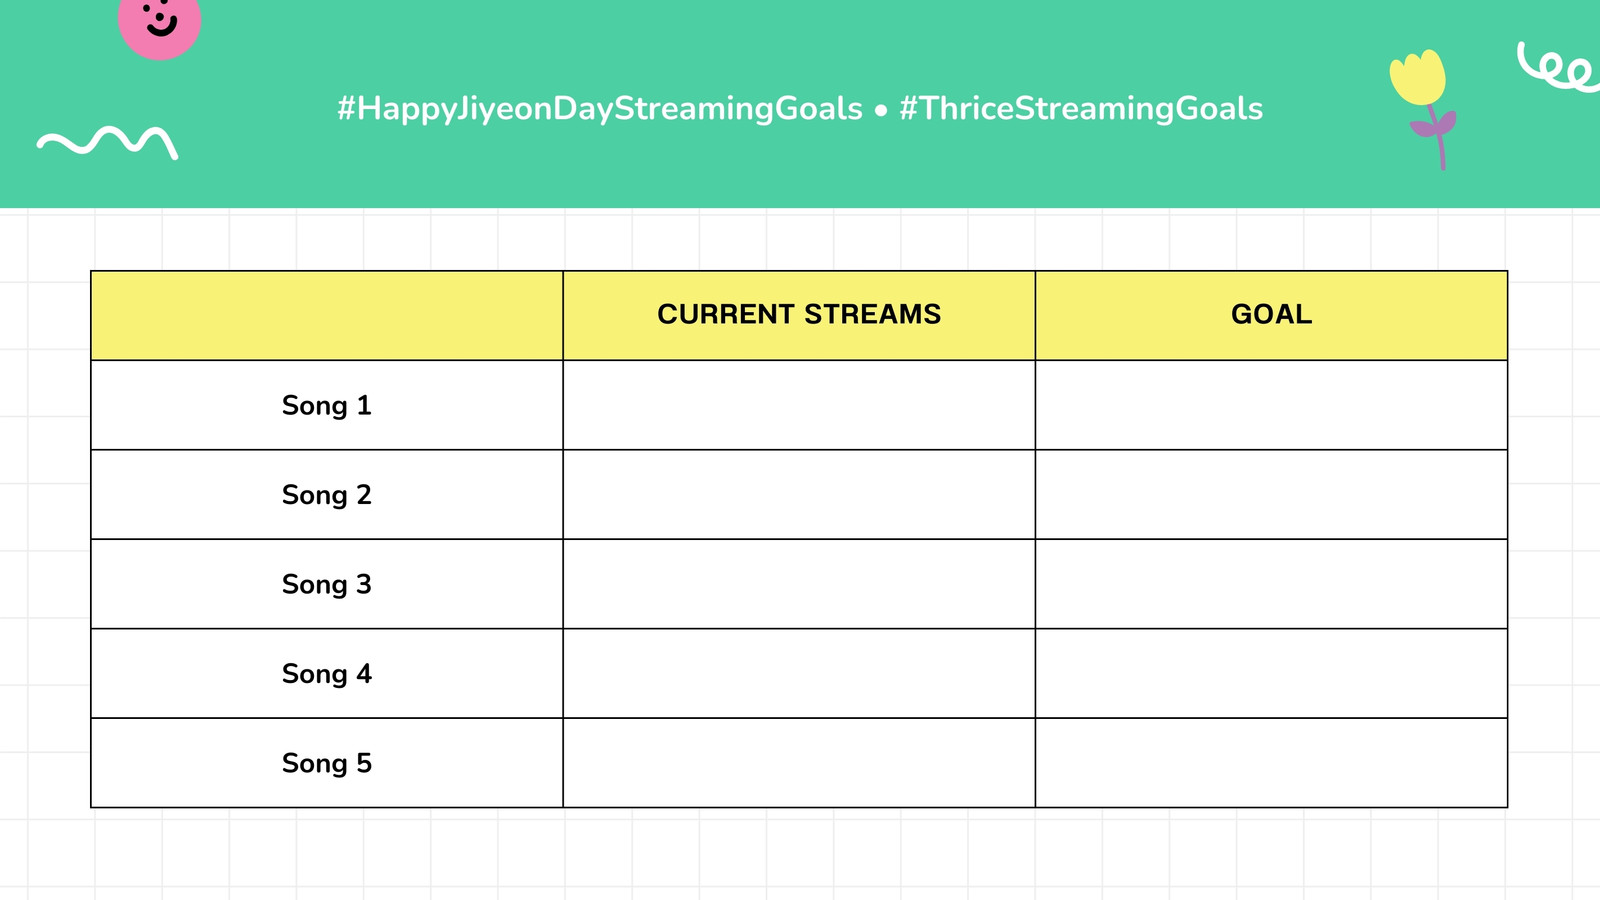This screenshot has width=1600, height=900.
Task: Select the GOAL column header
Action: click(1271, 315)
